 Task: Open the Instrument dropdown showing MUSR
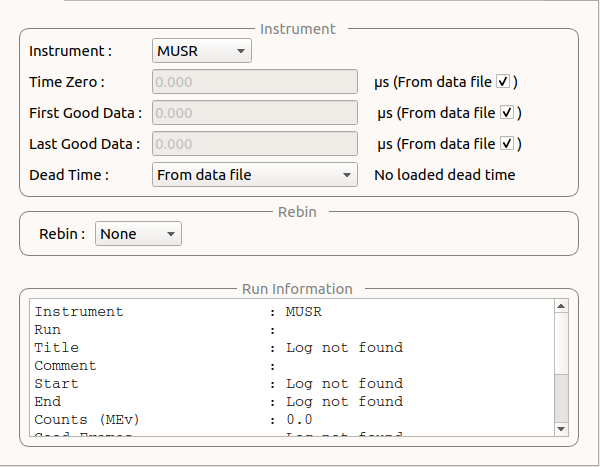(202, 51)
